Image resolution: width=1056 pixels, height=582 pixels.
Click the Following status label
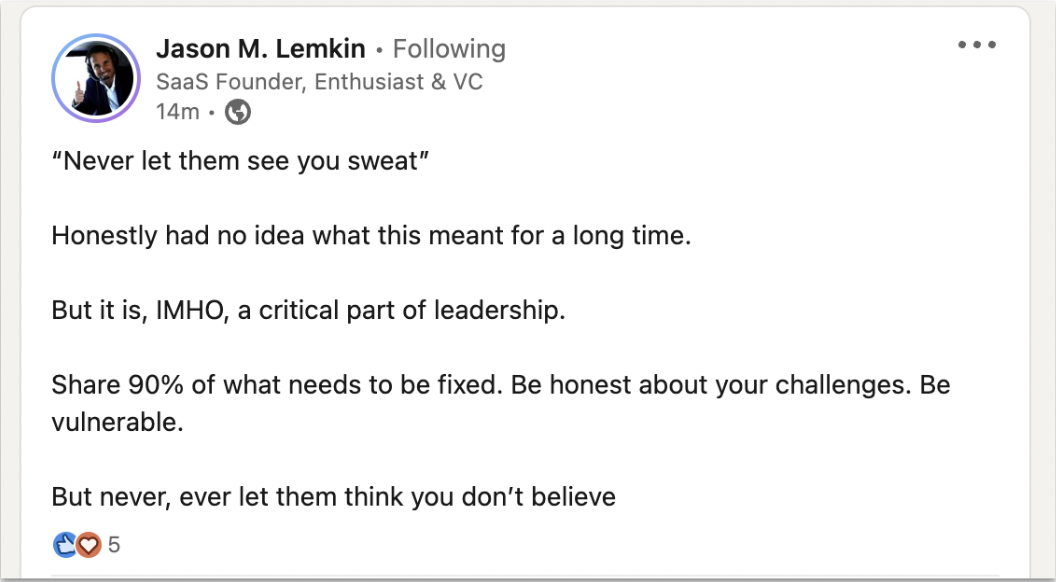tap(449, 48)
